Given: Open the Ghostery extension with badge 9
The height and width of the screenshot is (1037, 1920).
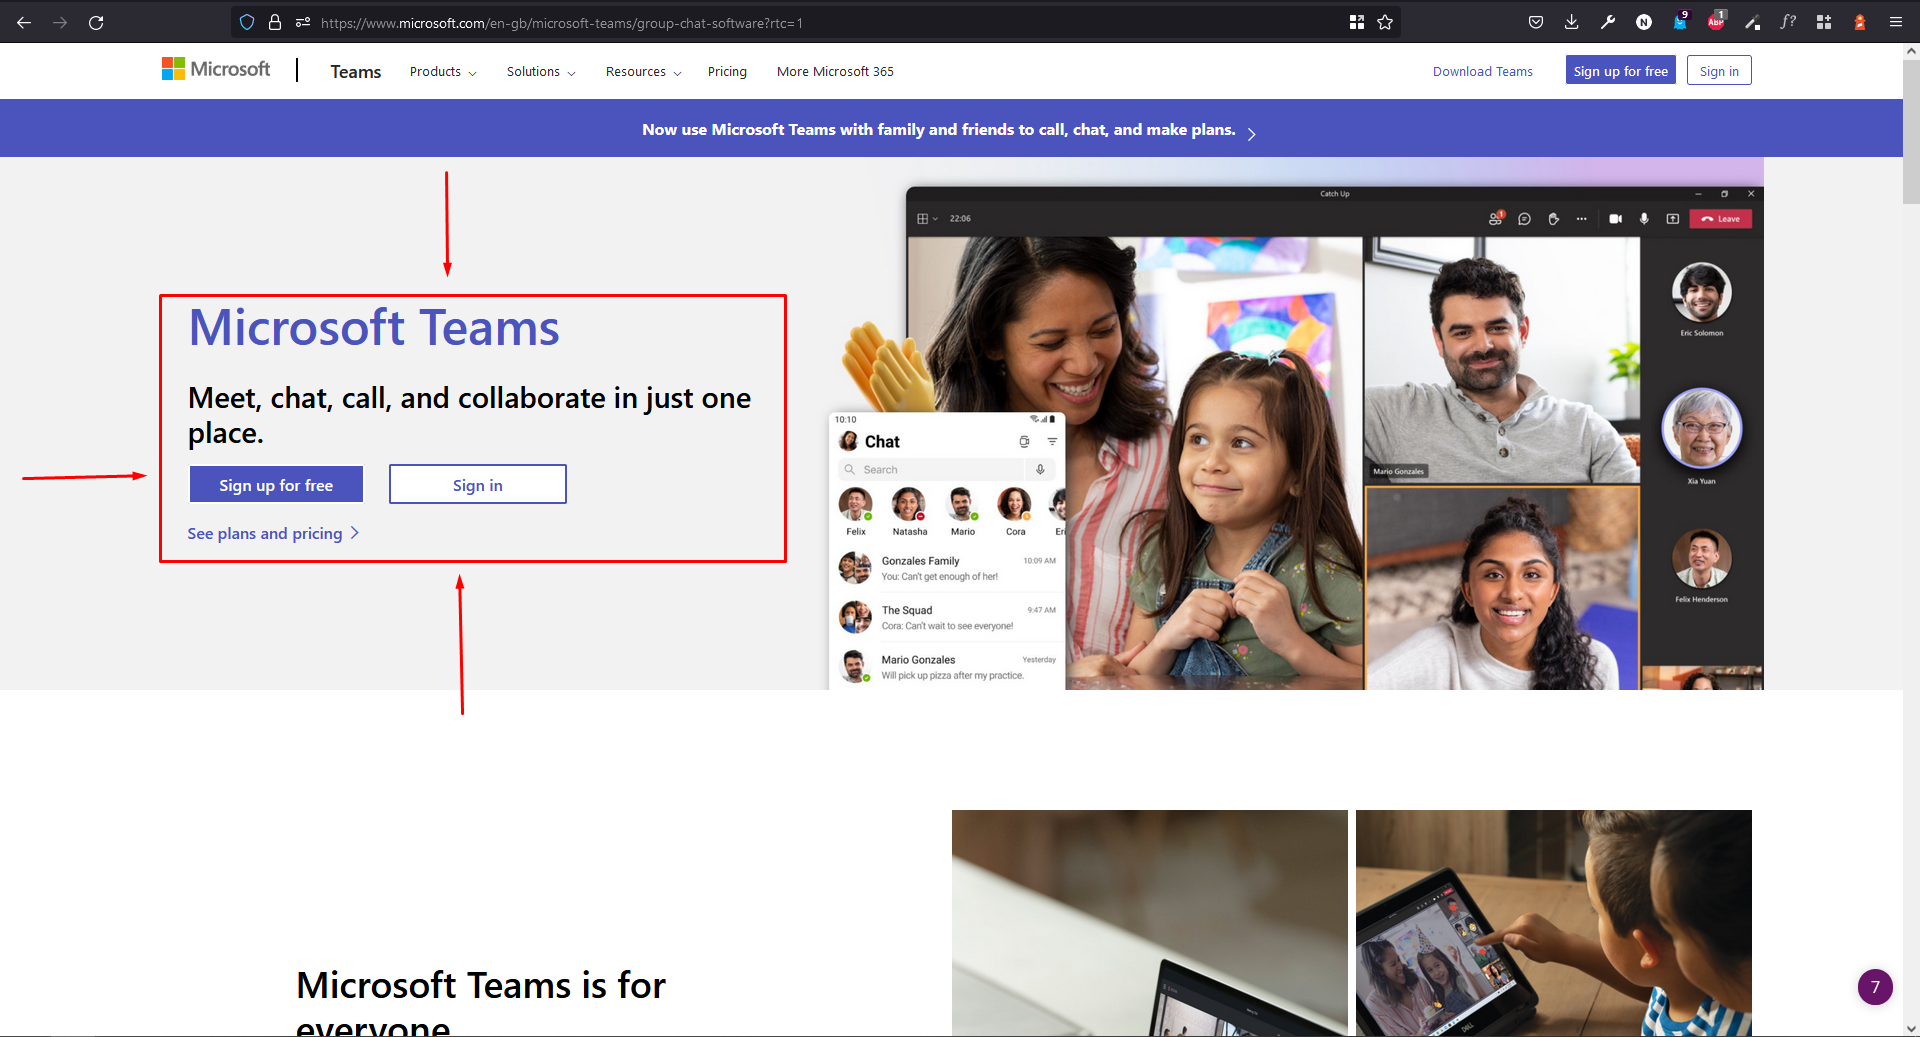Looking at the screenshot, I should (x=1680, y=21).
